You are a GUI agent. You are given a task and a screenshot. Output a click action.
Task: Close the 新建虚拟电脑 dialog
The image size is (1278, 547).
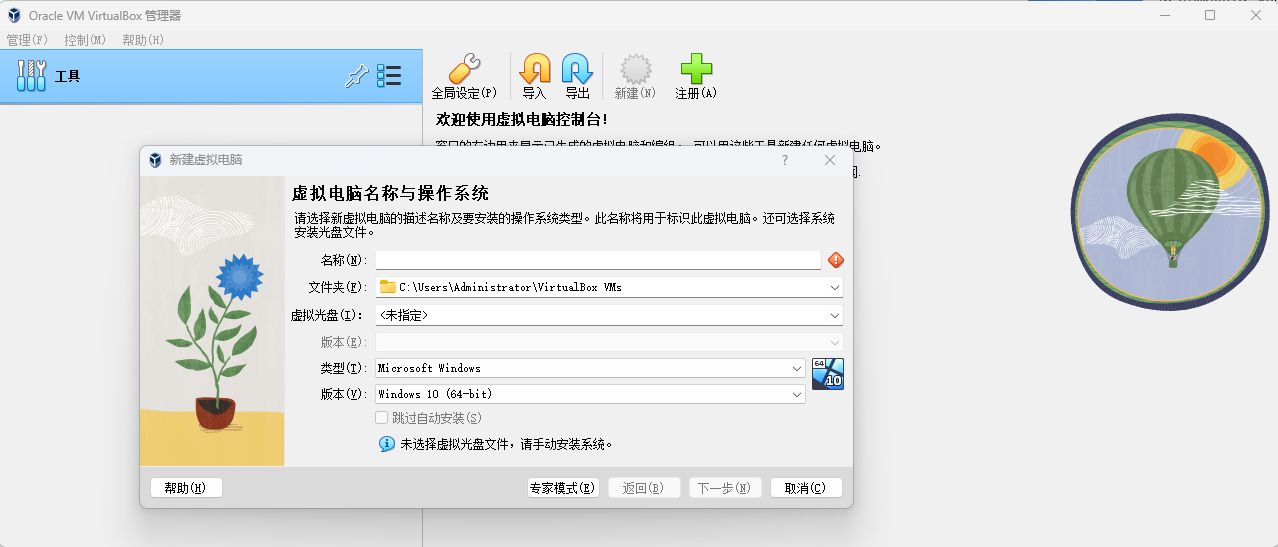coord(830,160)
